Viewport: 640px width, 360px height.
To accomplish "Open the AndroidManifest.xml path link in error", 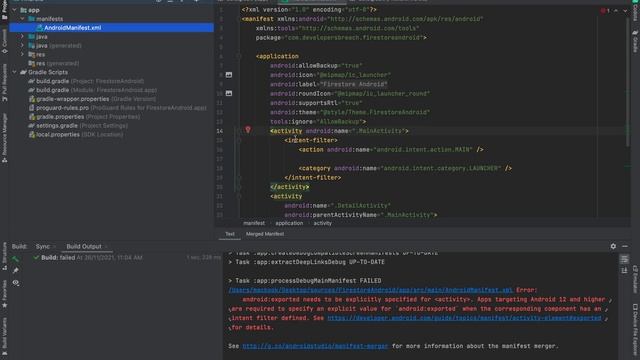I will point(371,290).
